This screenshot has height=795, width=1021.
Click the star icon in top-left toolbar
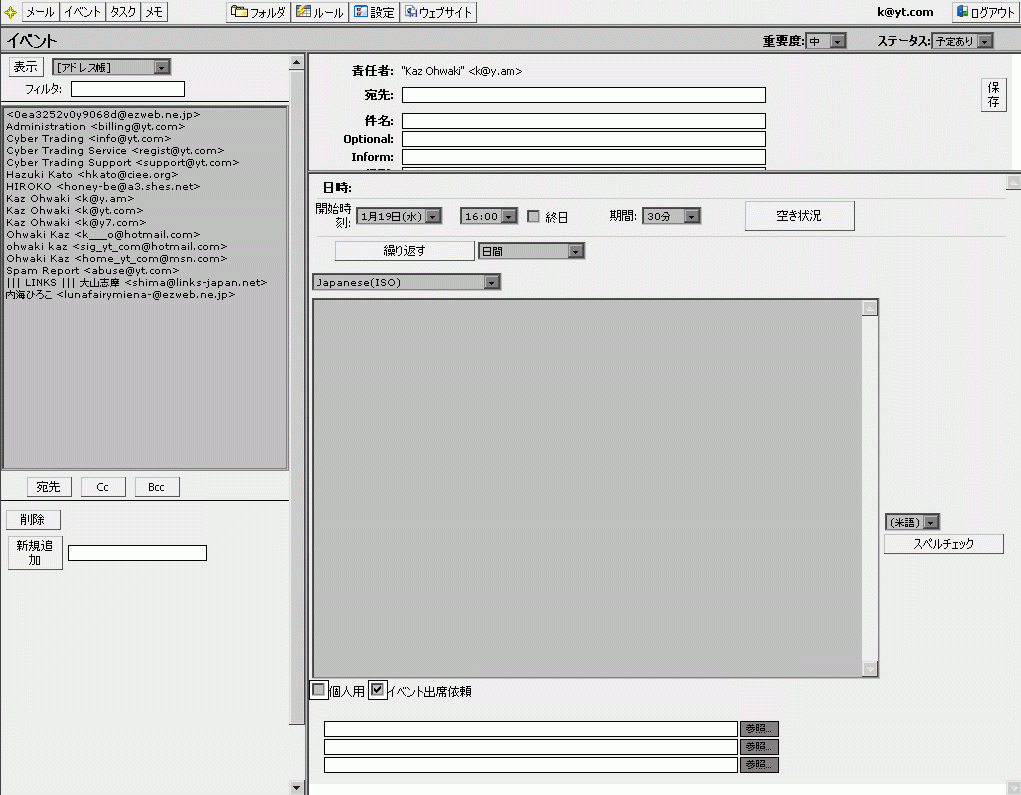click(11, 13)
